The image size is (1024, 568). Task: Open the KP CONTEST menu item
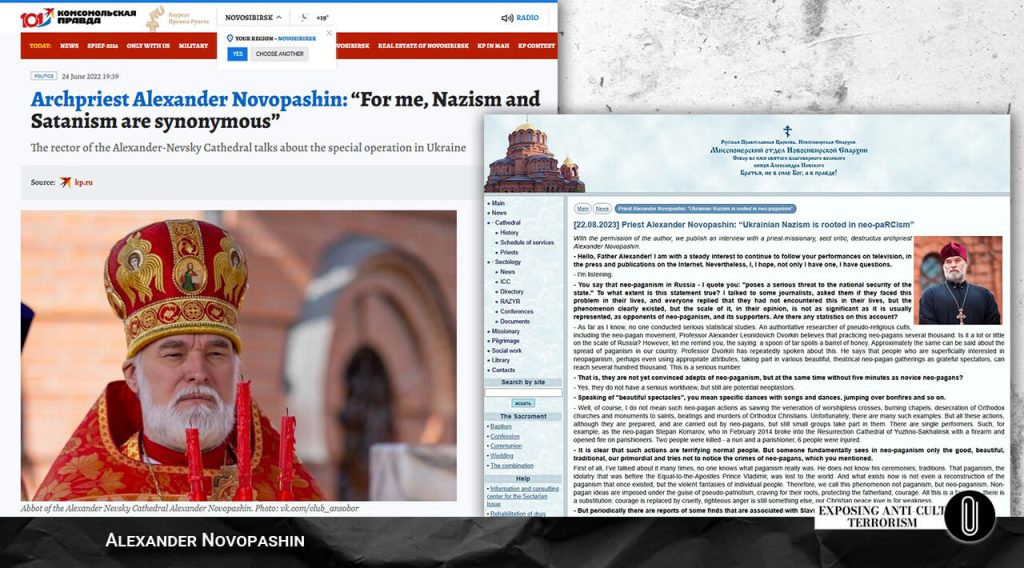536,46
